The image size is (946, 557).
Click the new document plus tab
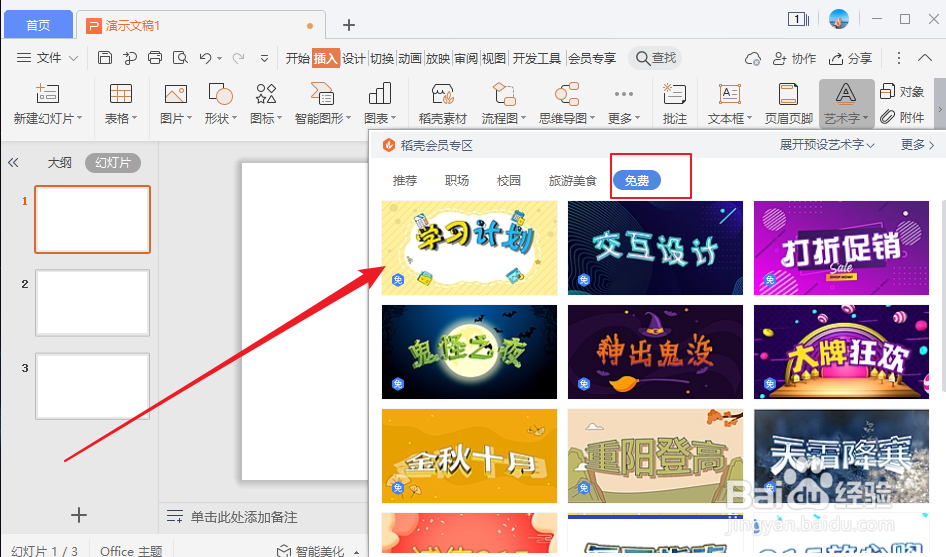pyautogui.click(x=349, y=25)
